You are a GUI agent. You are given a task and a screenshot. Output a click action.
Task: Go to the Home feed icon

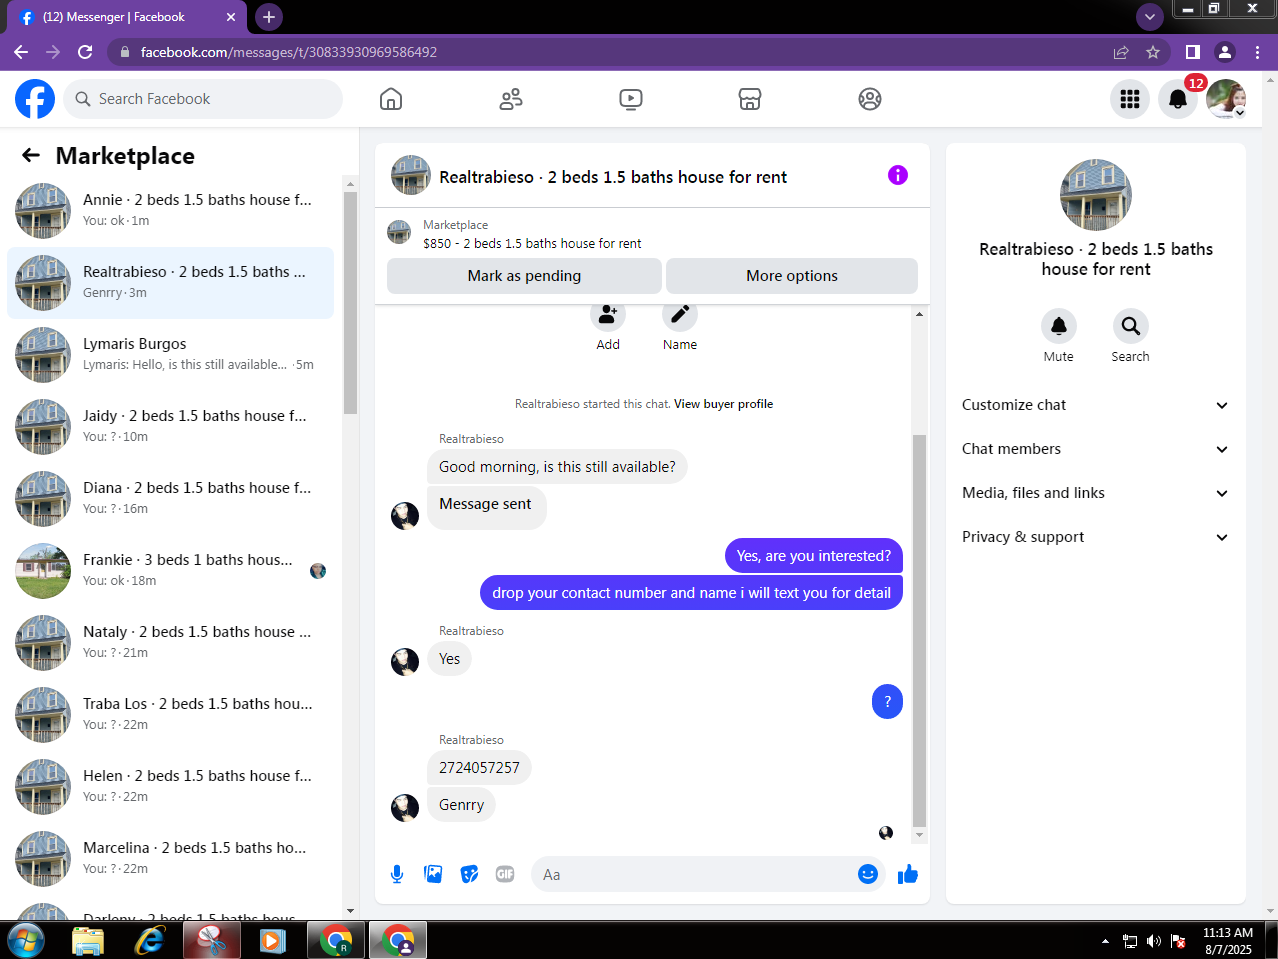point(391,99)
